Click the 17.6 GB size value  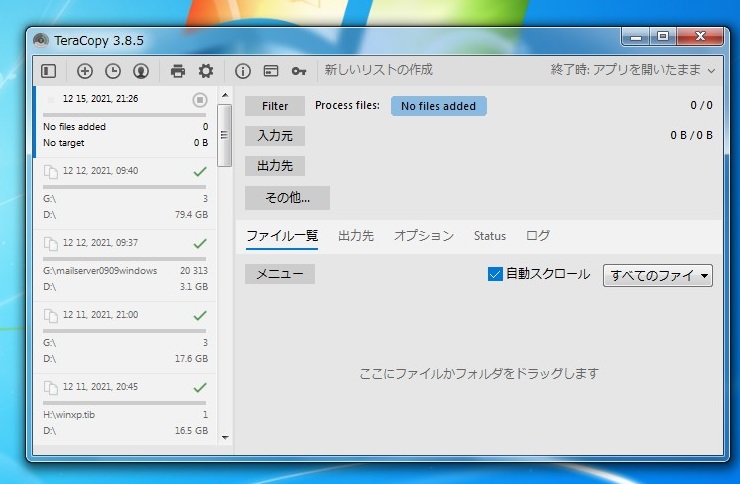coord(191,359)
